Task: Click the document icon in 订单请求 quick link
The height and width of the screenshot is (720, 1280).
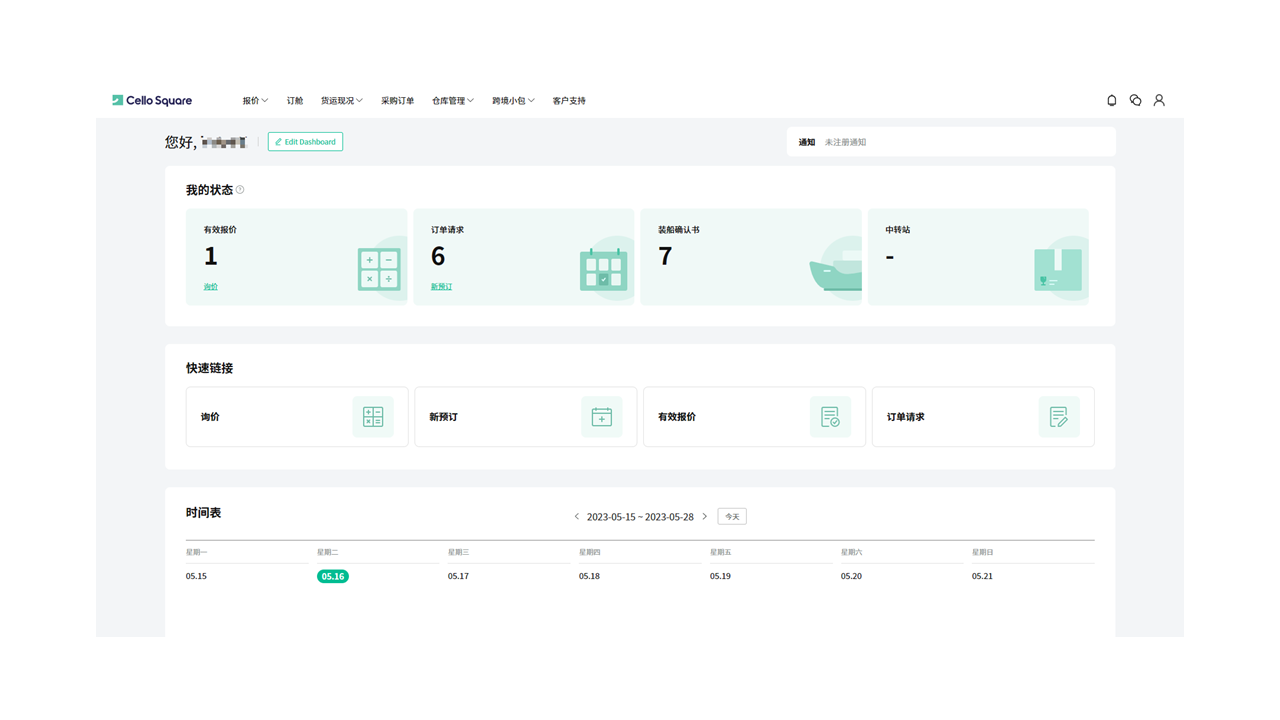Action: (1058, 416)
